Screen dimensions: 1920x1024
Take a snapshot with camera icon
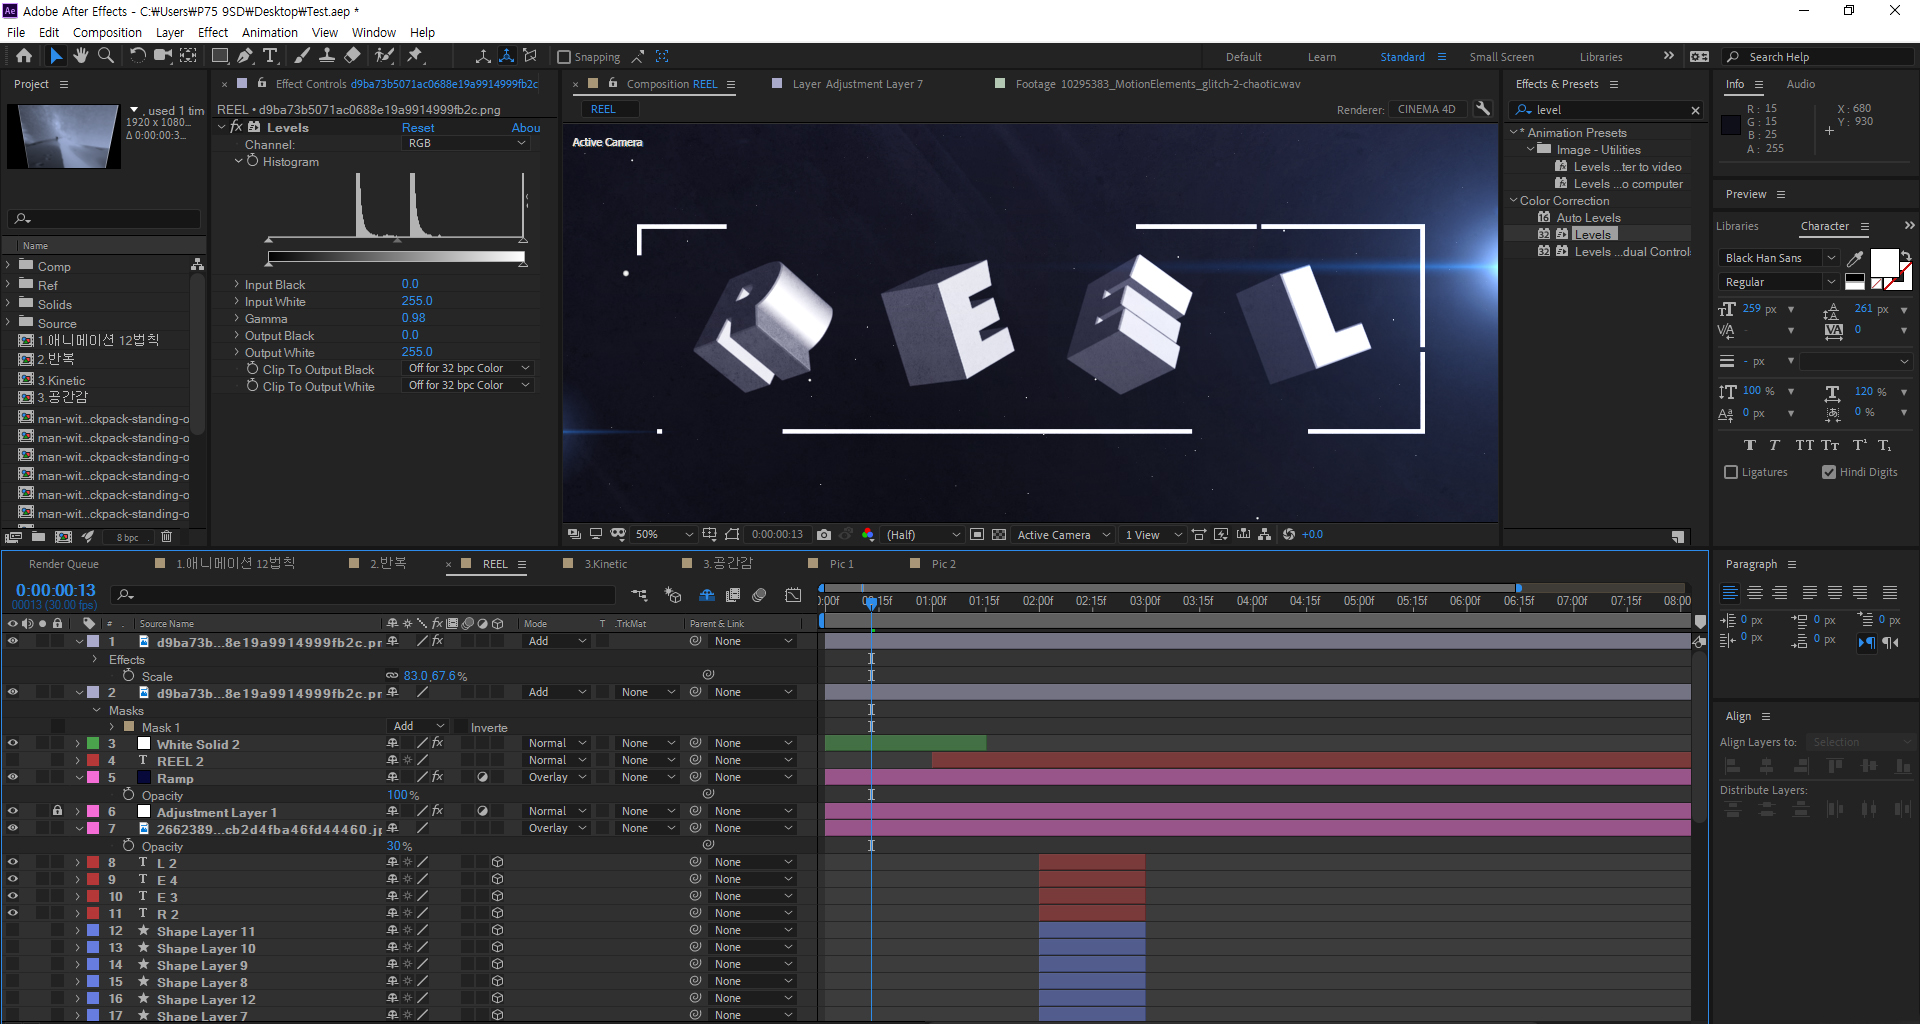pyautogui.click(x=824, y=535)
